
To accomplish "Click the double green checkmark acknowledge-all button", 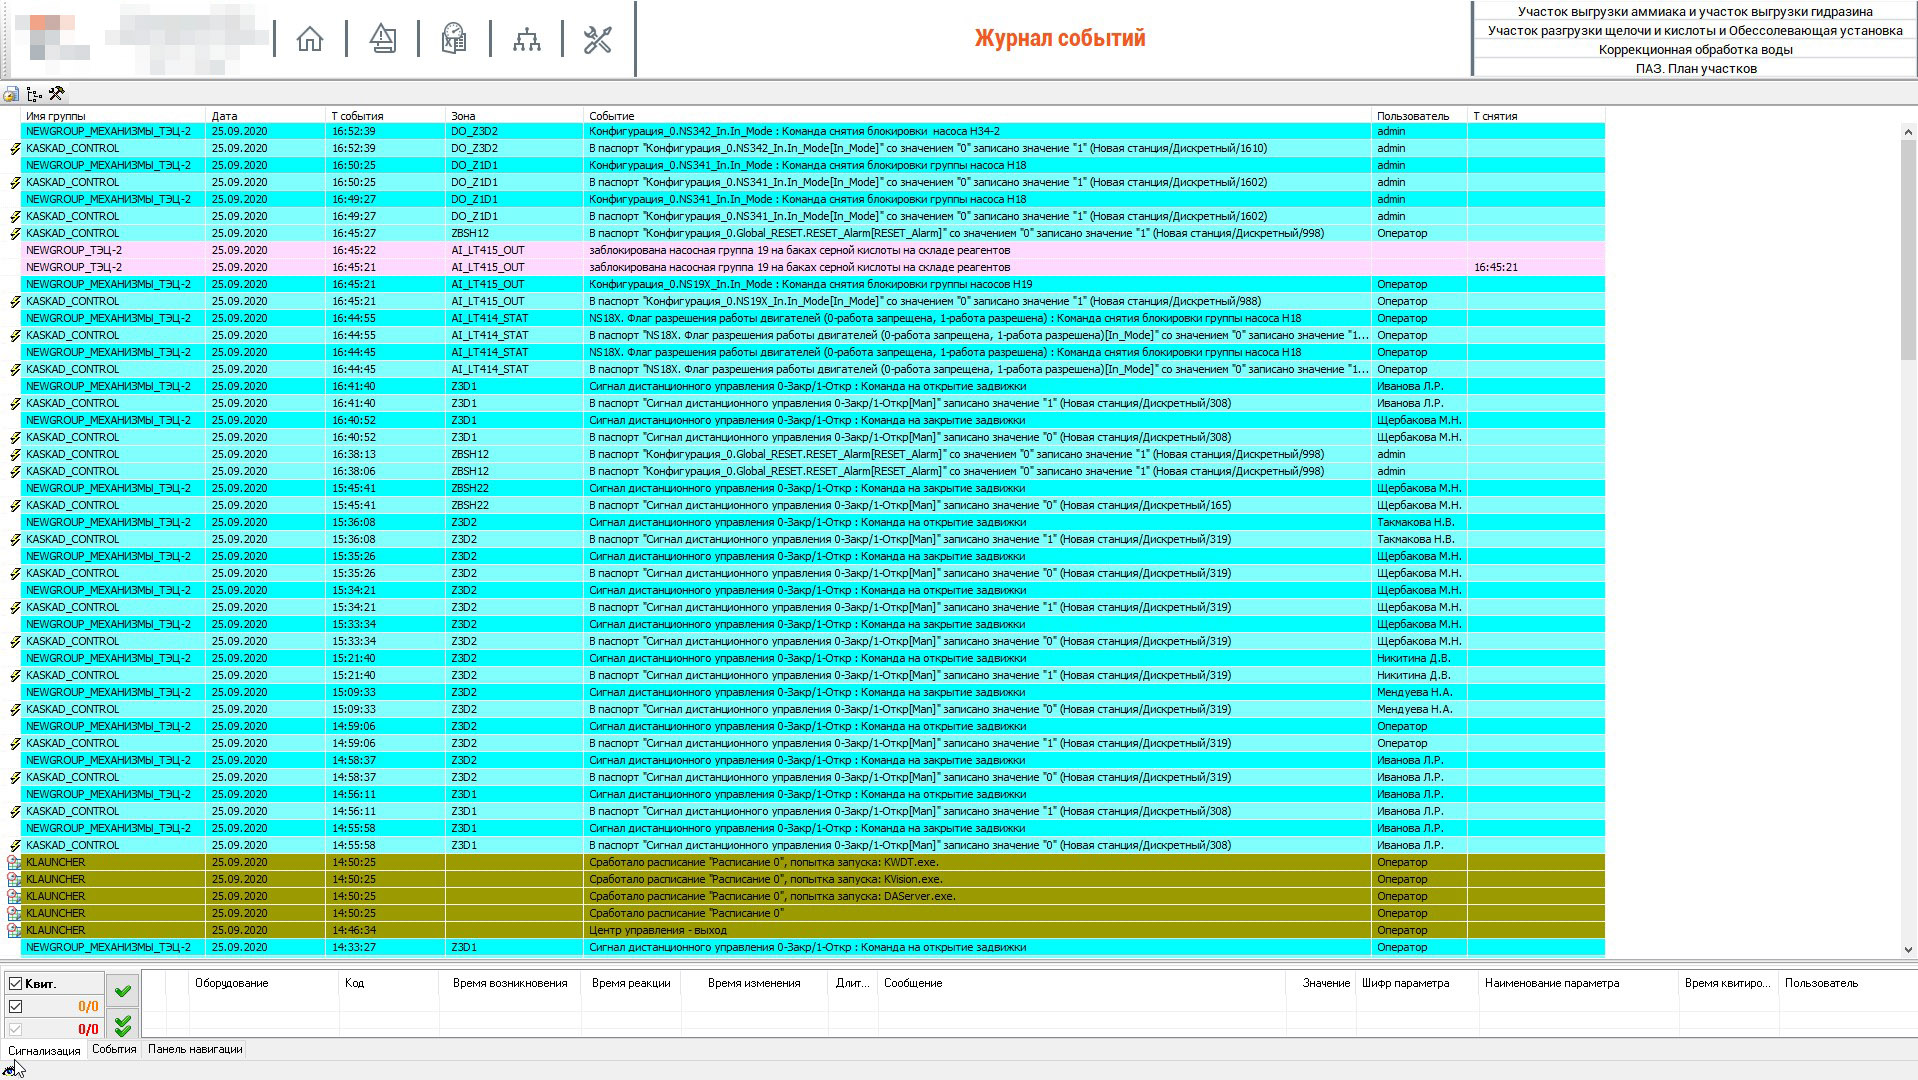I will [x=123, y=1026].
